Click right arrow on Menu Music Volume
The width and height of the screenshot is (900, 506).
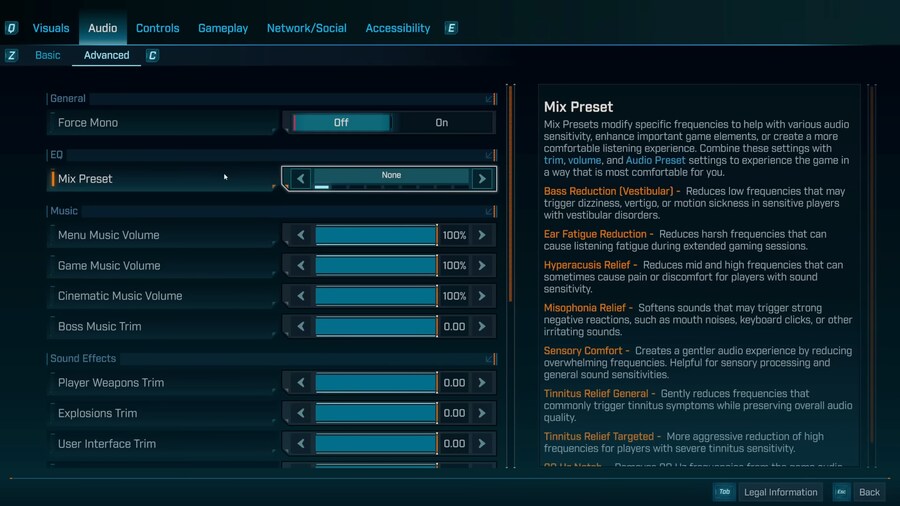pos(482,235)
